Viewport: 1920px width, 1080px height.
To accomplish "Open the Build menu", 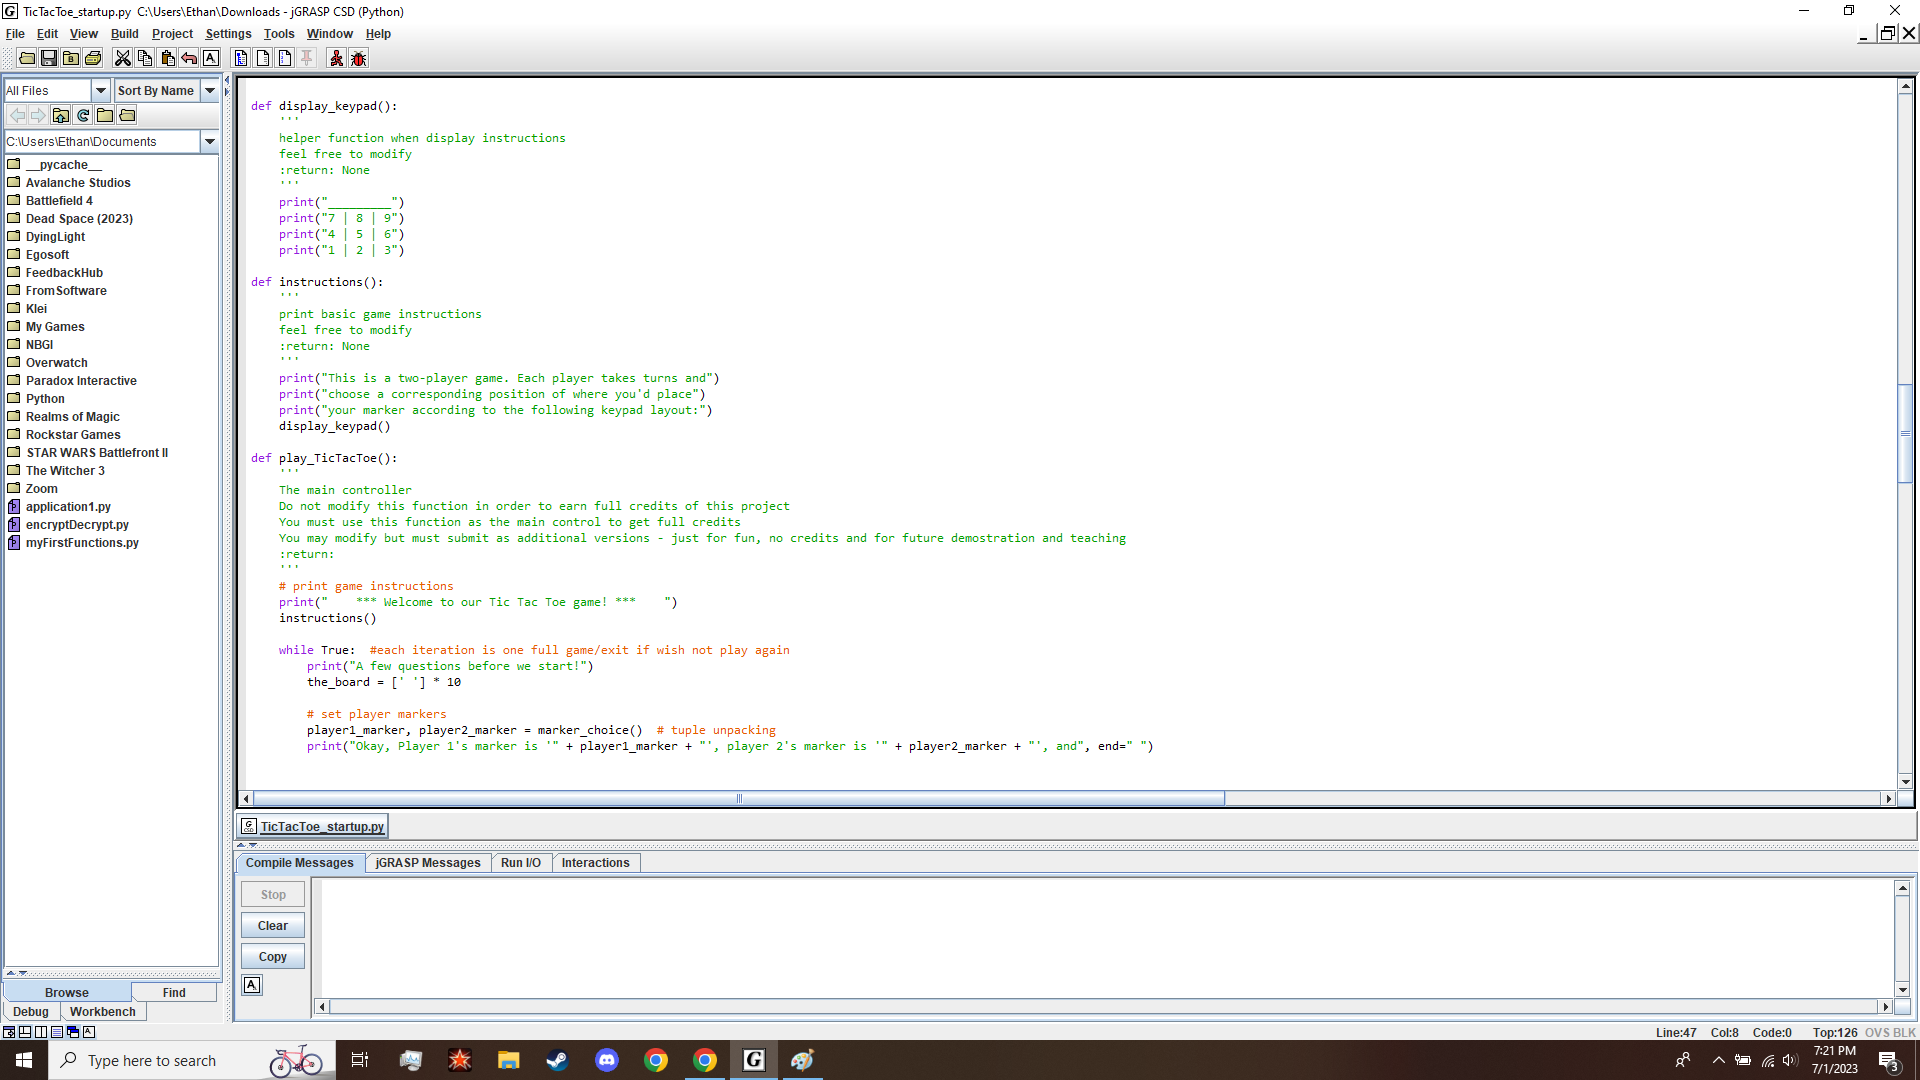I will 124,34.
